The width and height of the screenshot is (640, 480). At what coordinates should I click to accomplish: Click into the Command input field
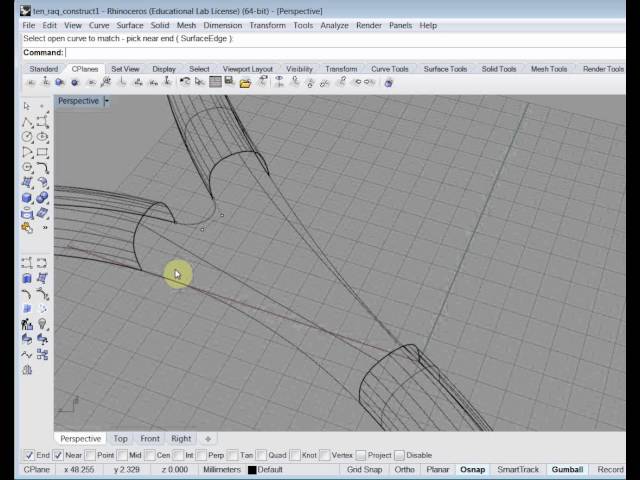click(345, 53)
